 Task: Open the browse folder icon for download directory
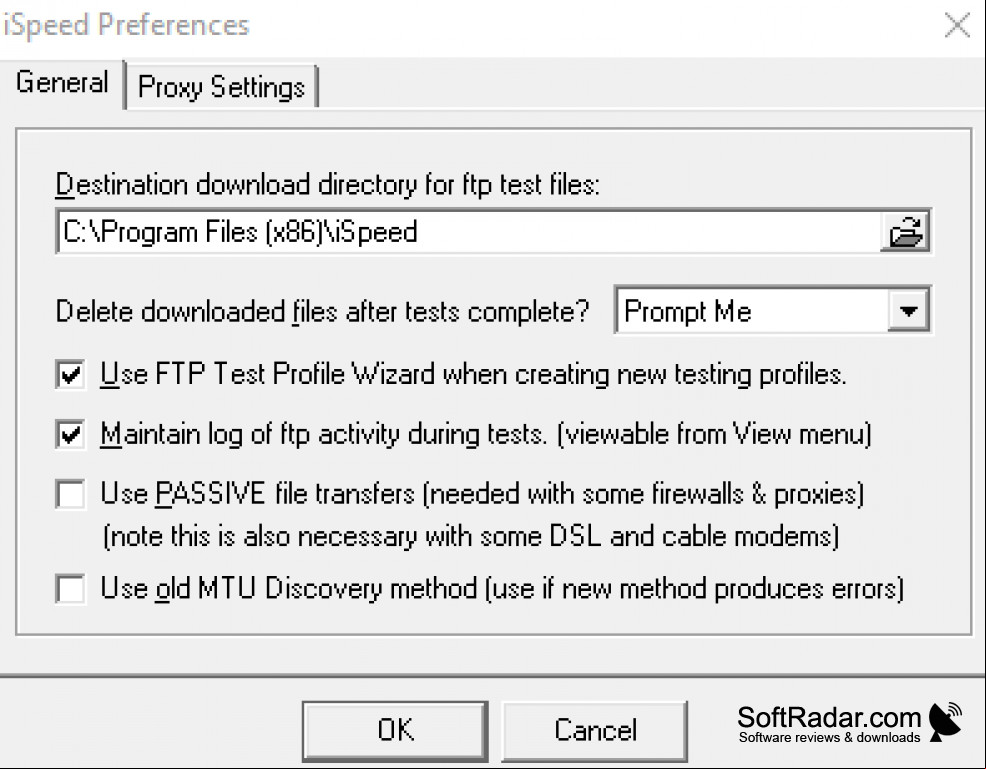906,231
